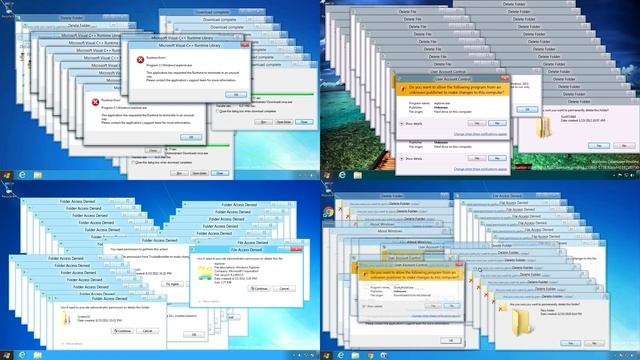Click OK in the dialog behind the Folder Access Denied windows
The width and height of the screenshot is (640, 360).
[x=194, y=335]
